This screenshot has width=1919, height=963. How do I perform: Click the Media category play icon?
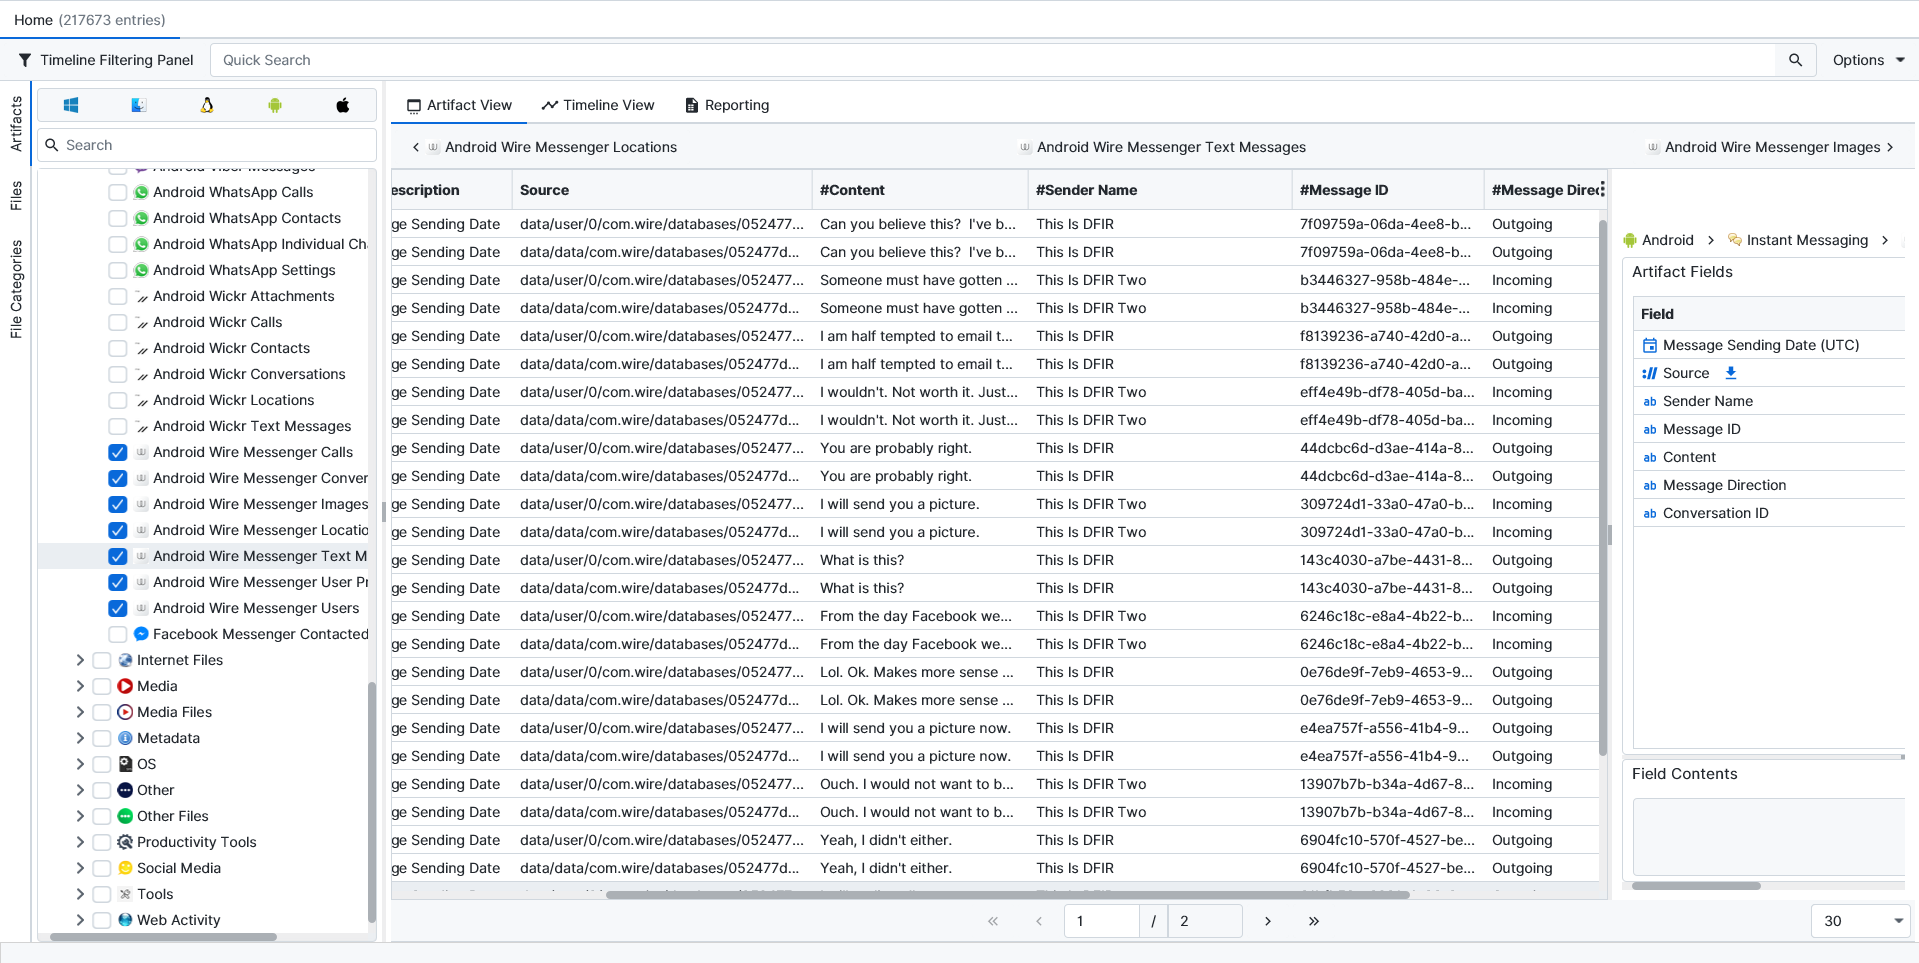pyautogui.click(x=125, y=686)
